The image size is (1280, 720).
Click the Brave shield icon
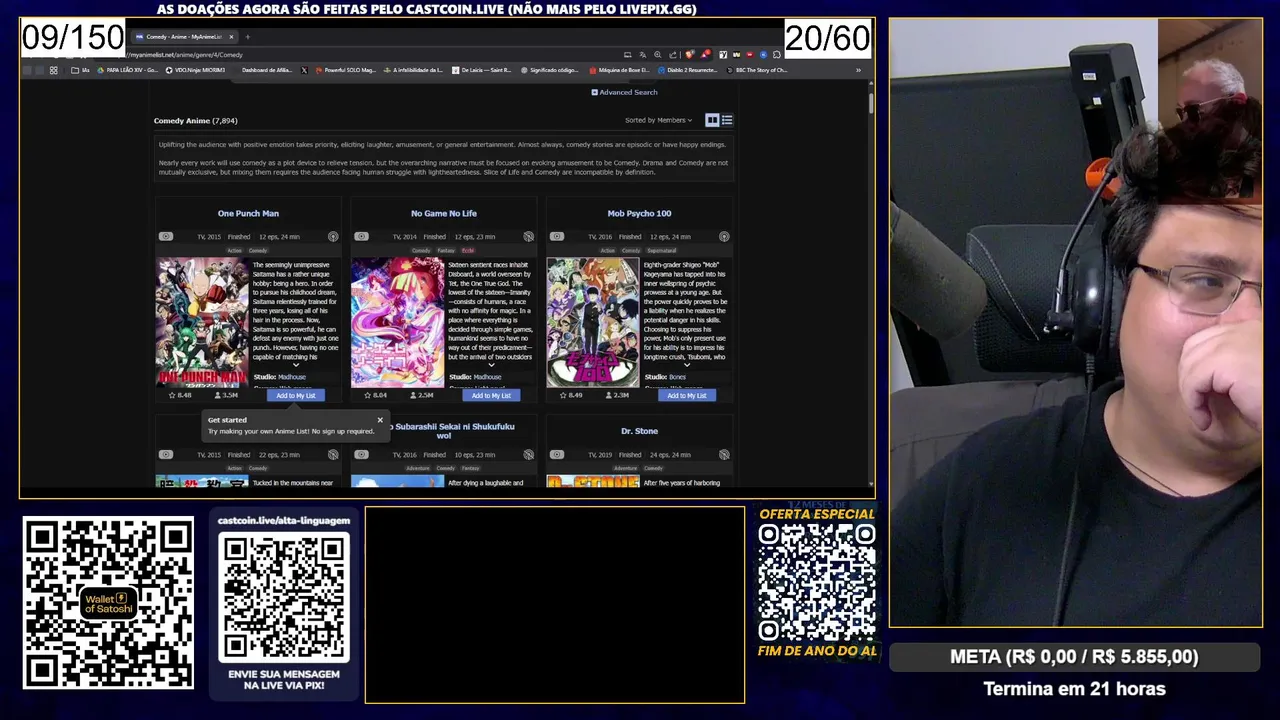tap(690, 55)
